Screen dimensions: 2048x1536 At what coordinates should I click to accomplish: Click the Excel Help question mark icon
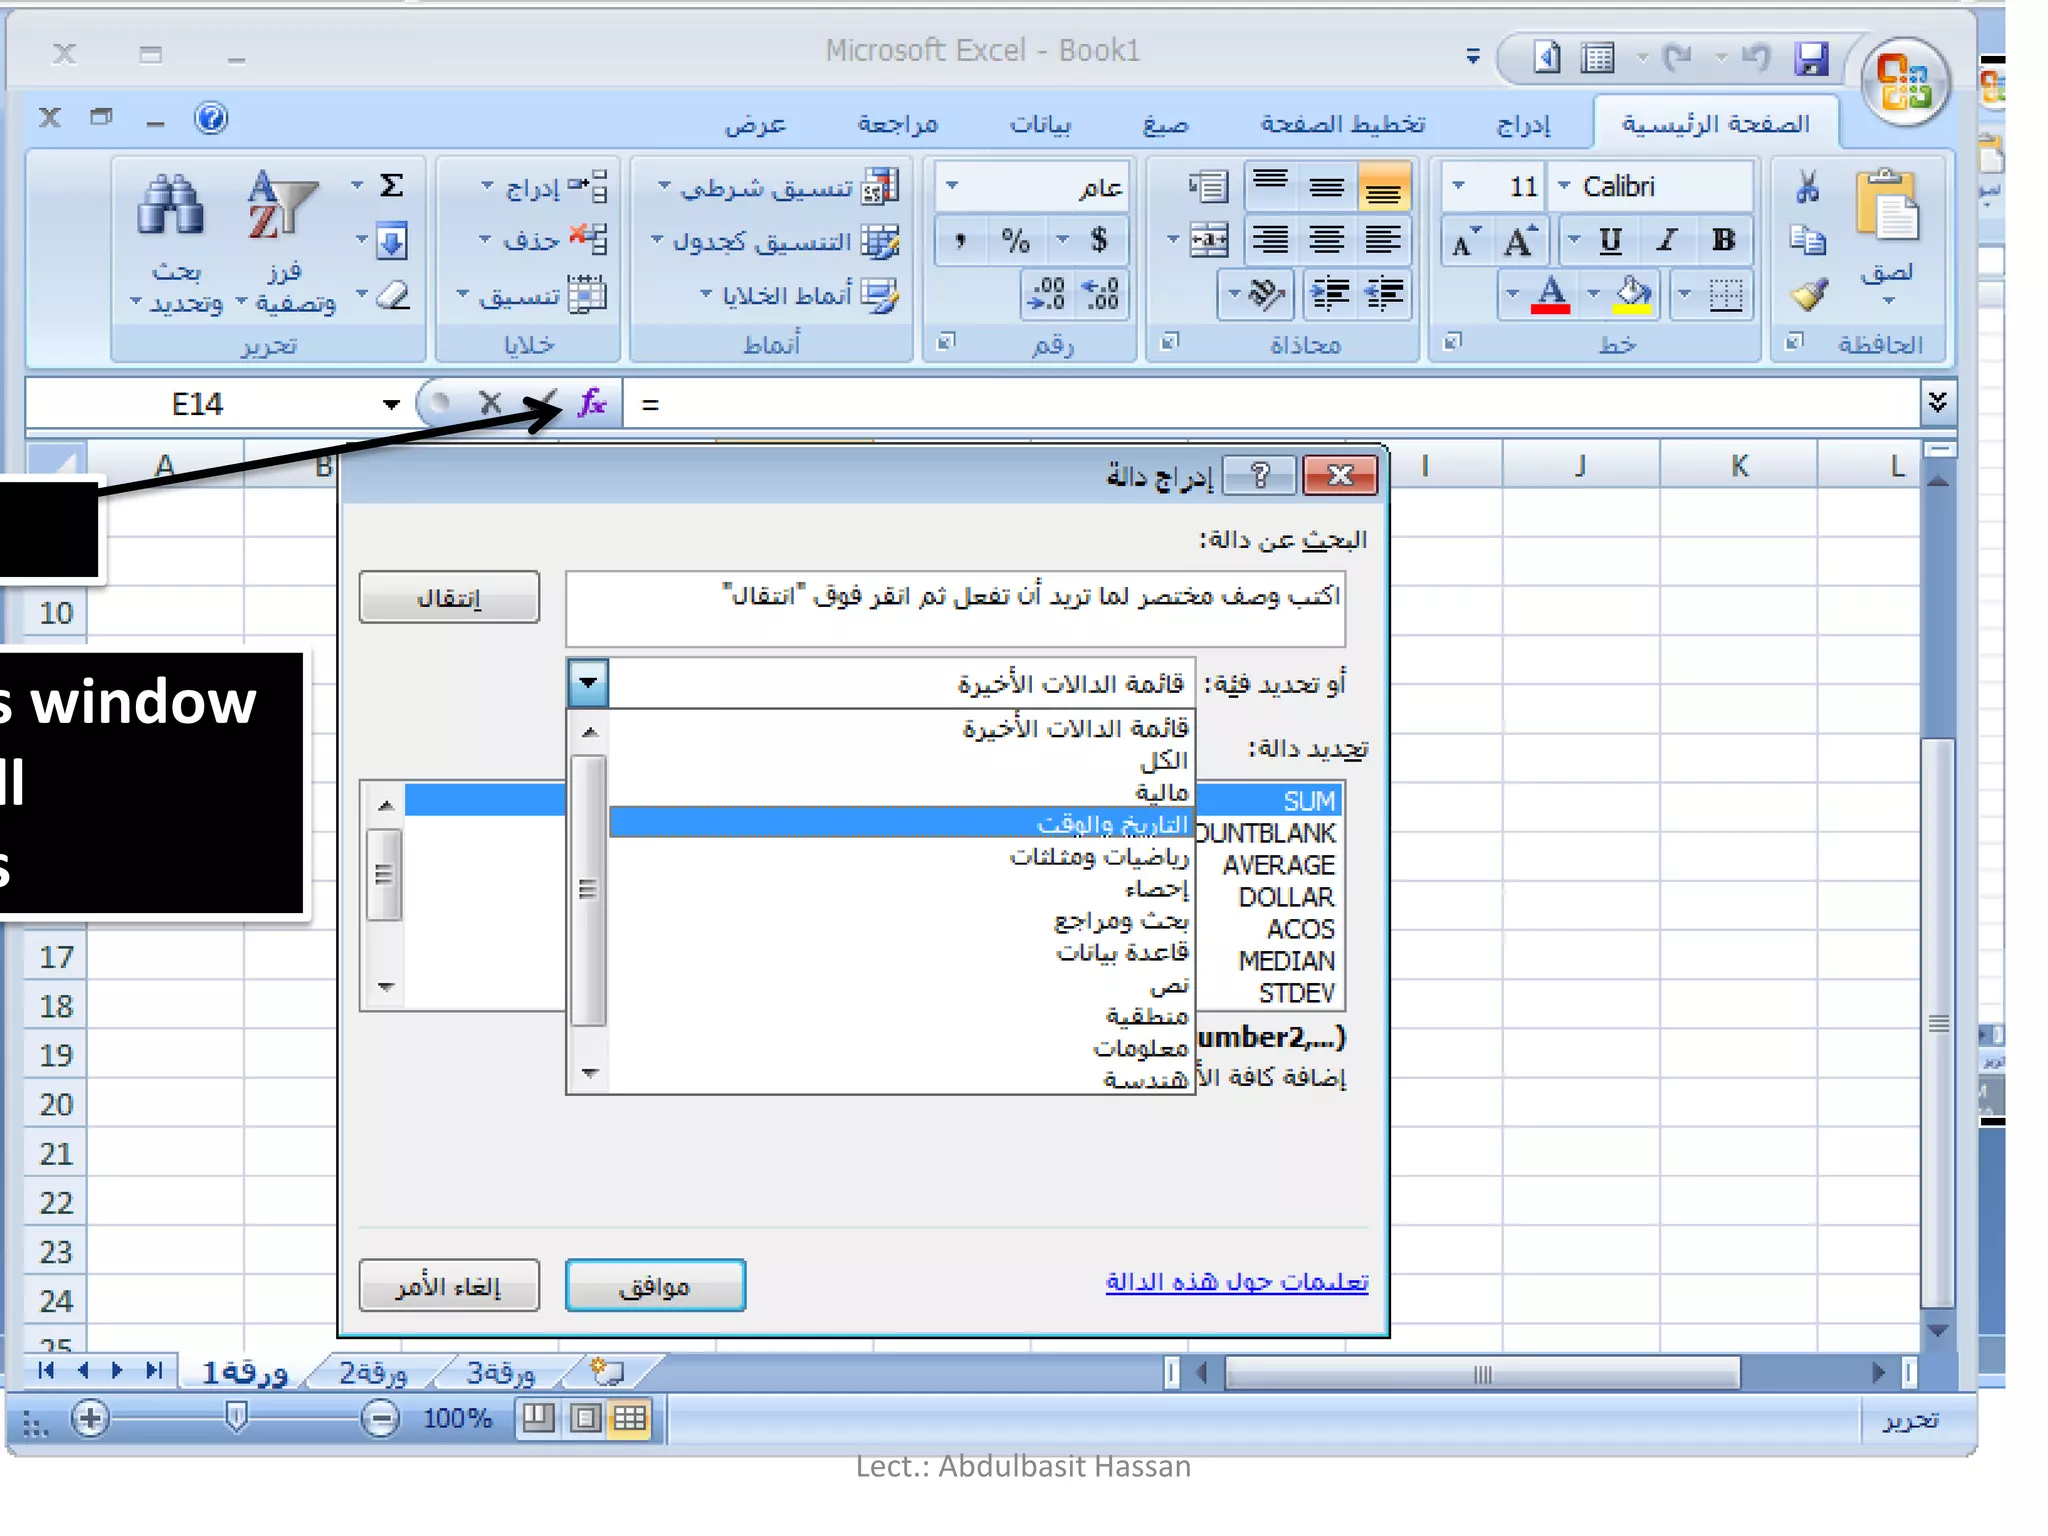click(x=211, y=118)
